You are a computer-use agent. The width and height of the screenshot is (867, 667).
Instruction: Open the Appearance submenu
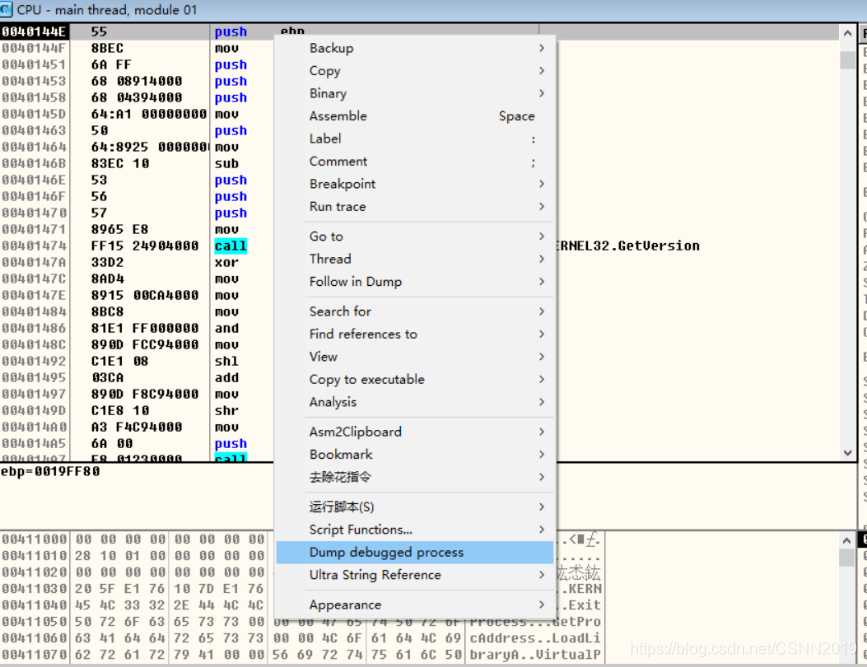click(x=415, y=605)
